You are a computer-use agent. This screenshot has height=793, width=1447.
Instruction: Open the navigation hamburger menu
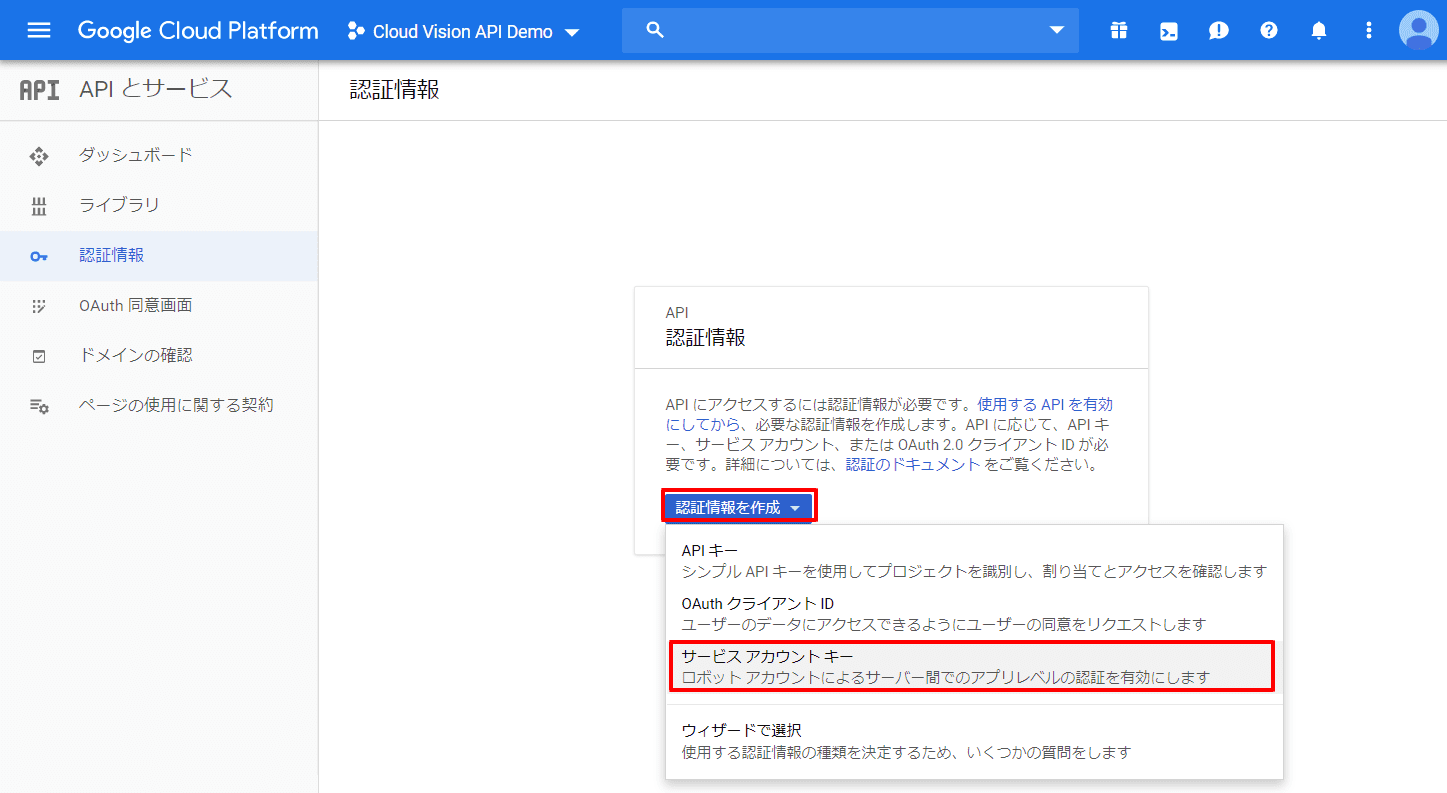coord(38,29)
